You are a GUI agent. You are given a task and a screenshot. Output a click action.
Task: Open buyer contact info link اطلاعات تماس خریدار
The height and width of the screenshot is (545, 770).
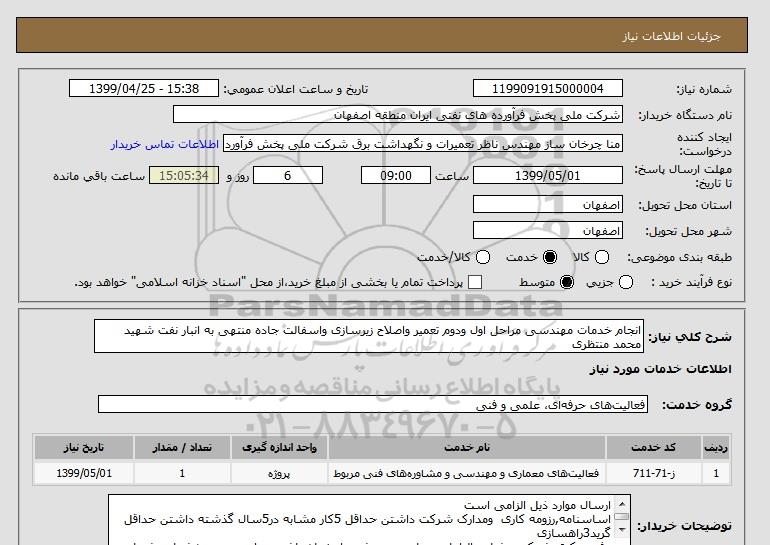pyautogui.click(x=165, y=144)
